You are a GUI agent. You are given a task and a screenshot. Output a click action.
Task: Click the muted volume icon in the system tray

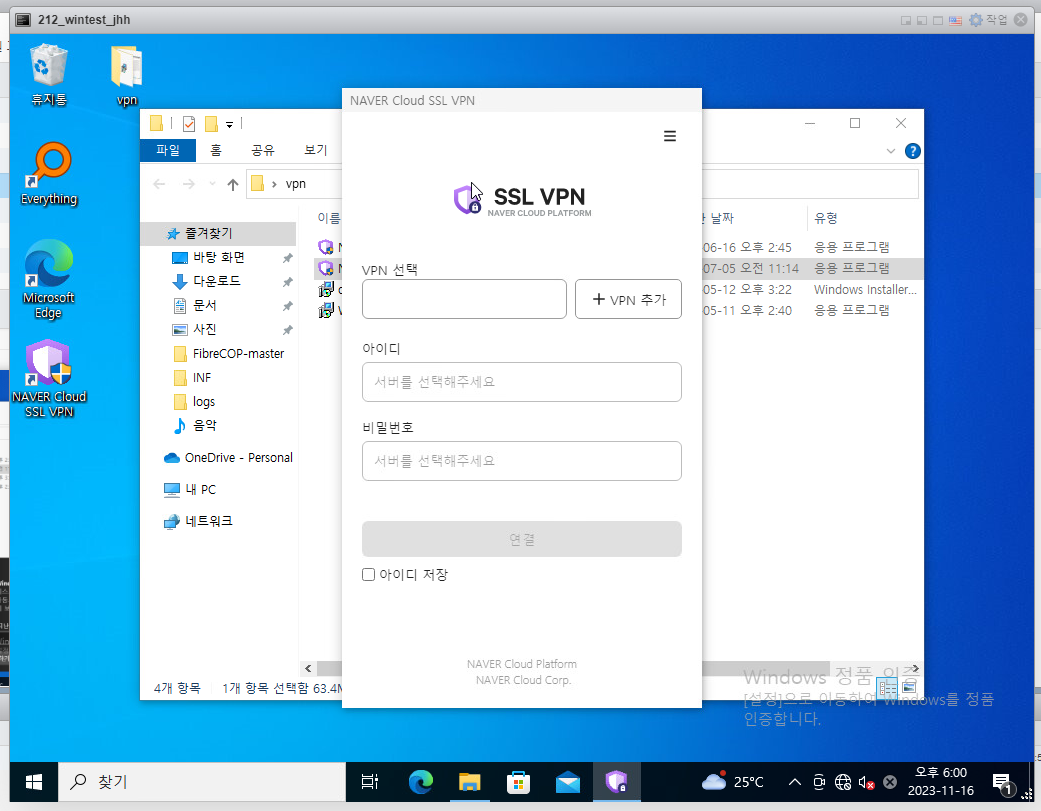(866, 782)
